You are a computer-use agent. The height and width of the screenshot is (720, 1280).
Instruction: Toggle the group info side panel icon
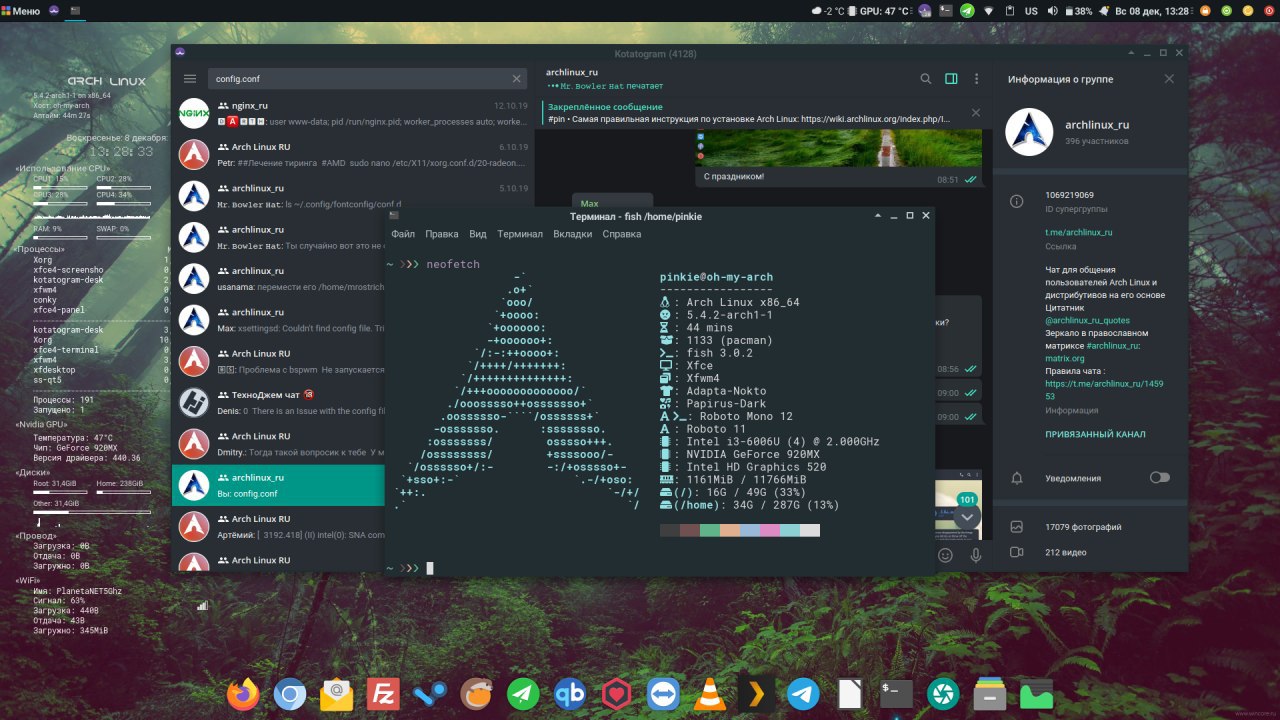[x=951, y=79]
